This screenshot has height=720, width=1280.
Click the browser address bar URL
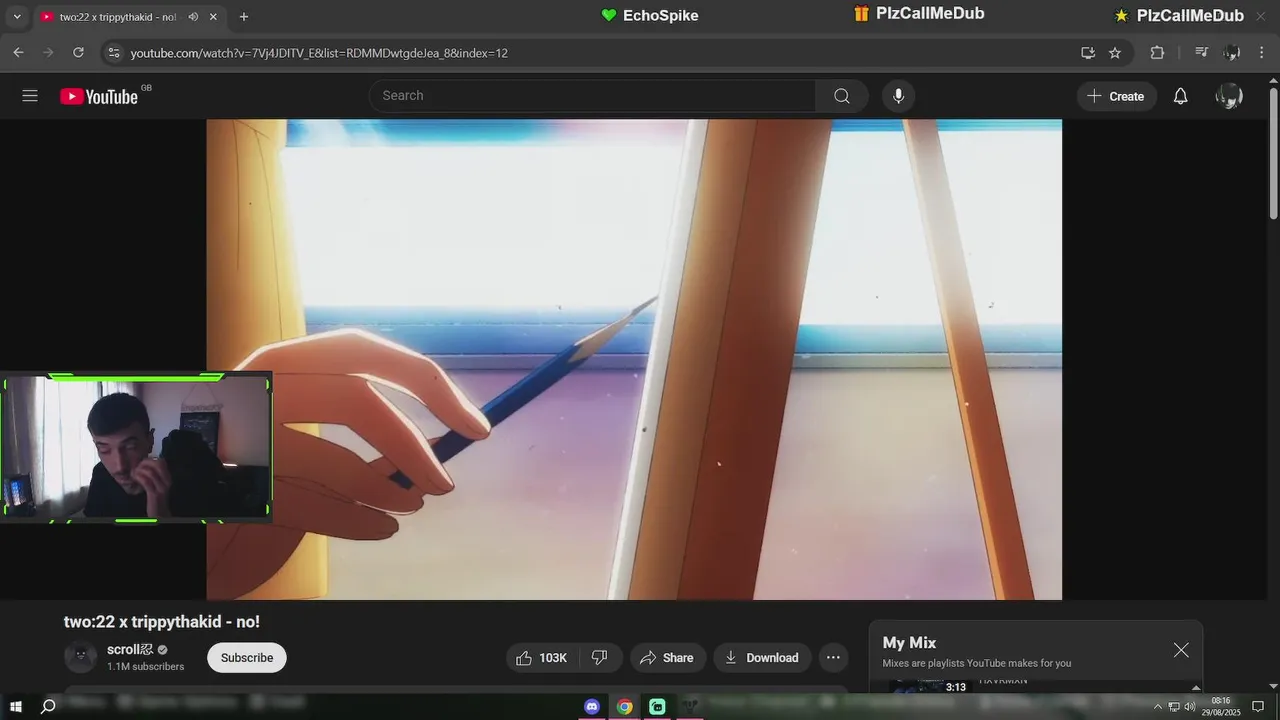click(319, 53)
